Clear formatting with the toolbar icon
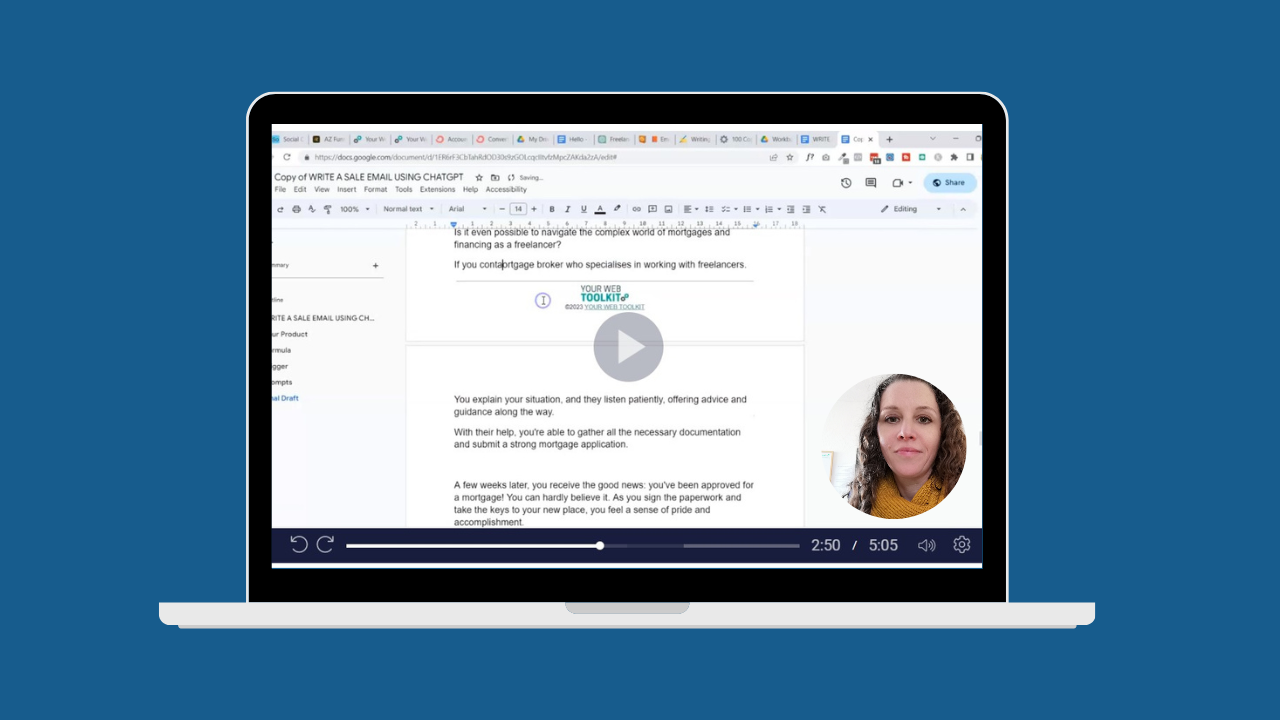This screenshot has width=1280, height=720. point(822,209)
